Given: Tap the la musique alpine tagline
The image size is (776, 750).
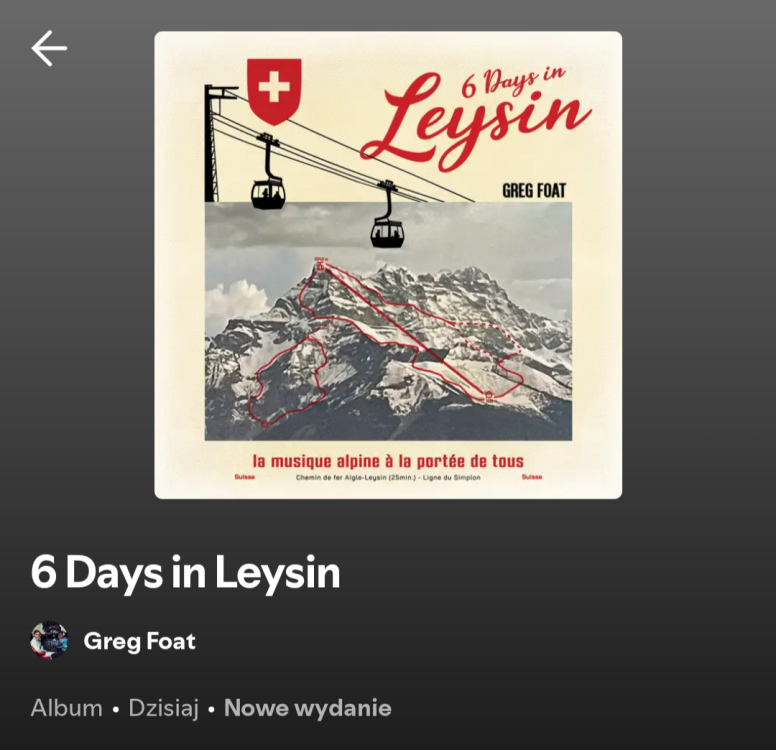Looking at the screenshot, I should (388, 461).
